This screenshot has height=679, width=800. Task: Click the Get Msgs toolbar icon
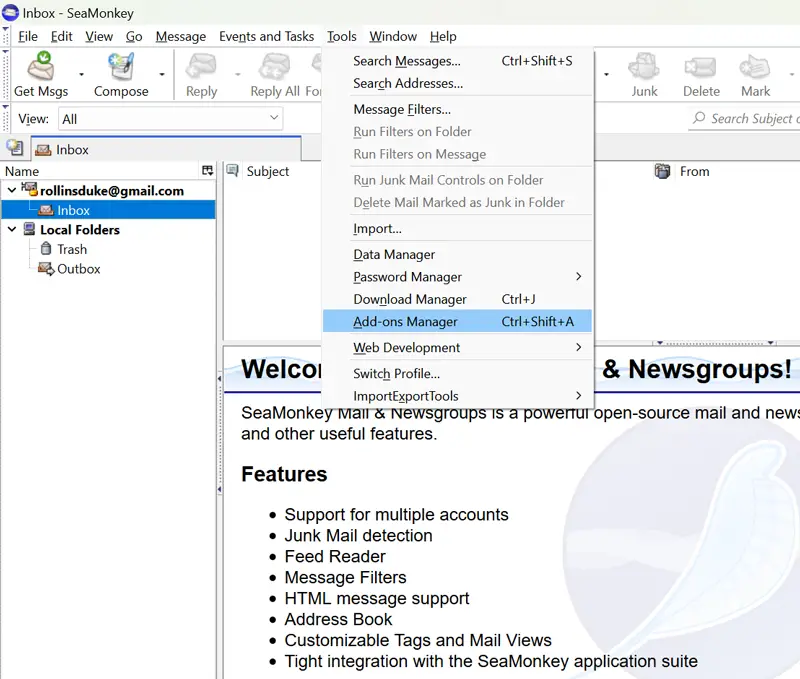point(40,68)
